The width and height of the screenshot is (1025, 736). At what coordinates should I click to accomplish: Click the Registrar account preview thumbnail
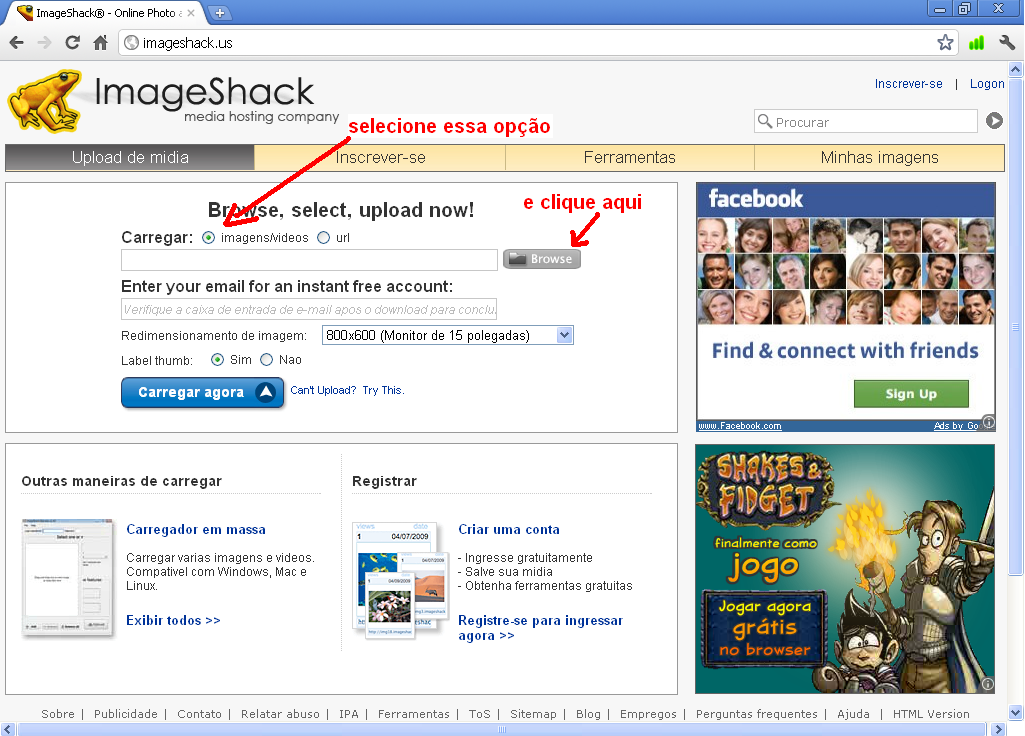[400, 579]
